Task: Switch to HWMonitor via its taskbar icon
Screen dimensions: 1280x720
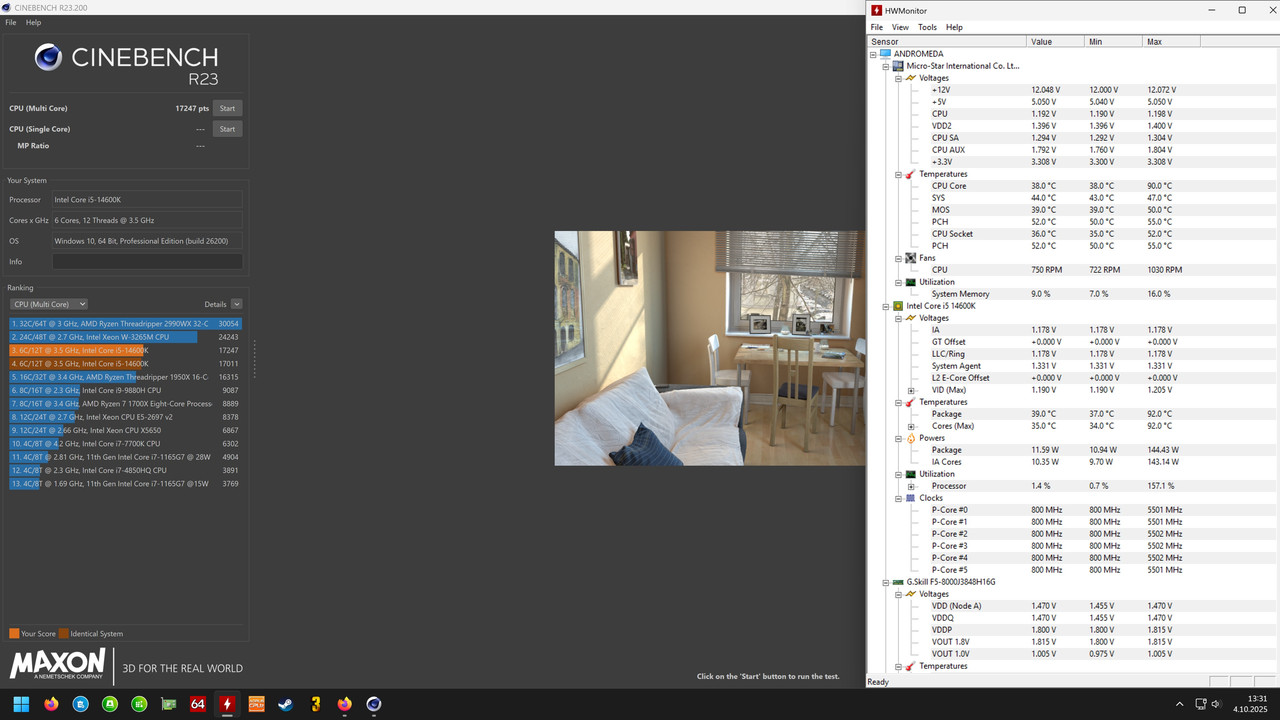Action: (227, 704)
